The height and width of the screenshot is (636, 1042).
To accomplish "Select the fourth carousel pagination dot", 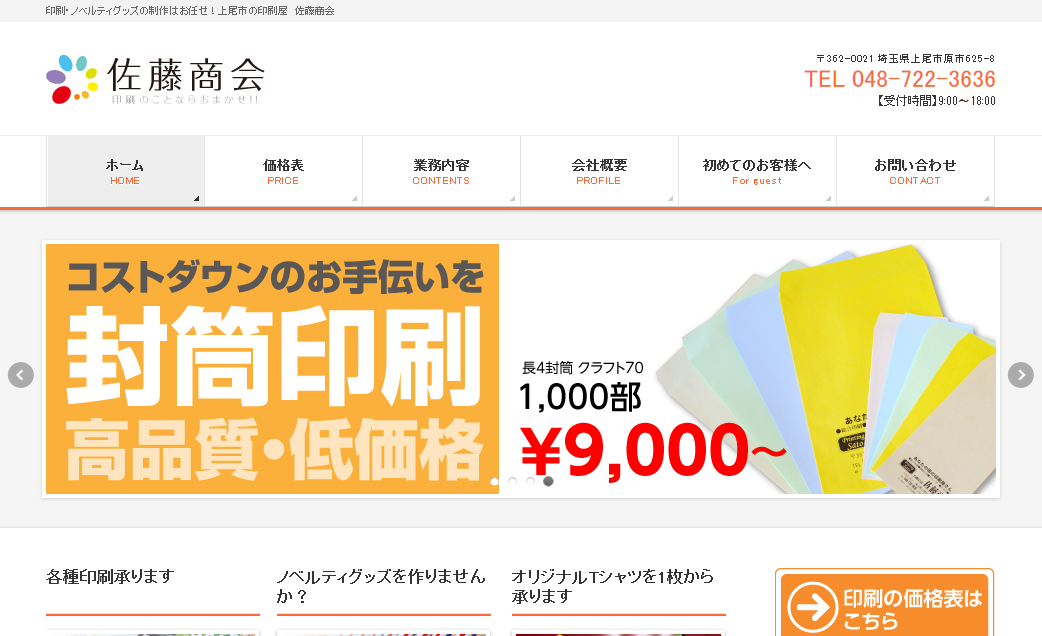I will click(x=548, y=481).
